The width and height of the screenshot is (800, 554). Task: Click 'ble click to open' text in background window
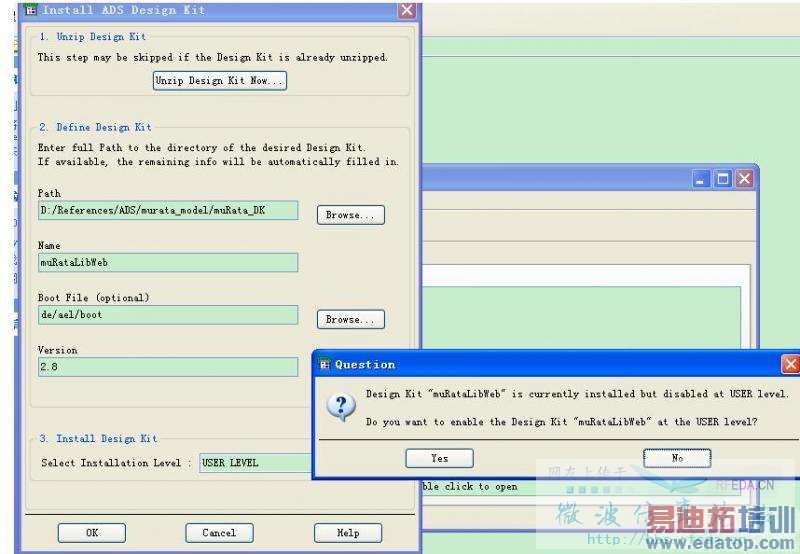(470, 487)
